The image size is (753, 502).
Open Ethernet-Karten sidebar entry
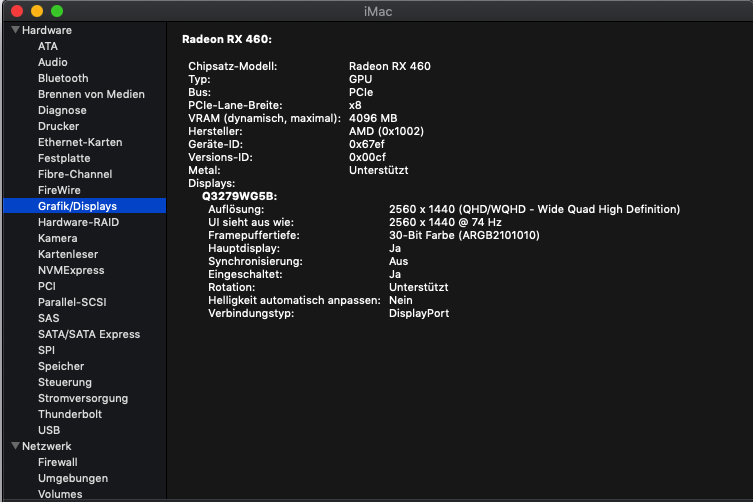coord(80,142)
